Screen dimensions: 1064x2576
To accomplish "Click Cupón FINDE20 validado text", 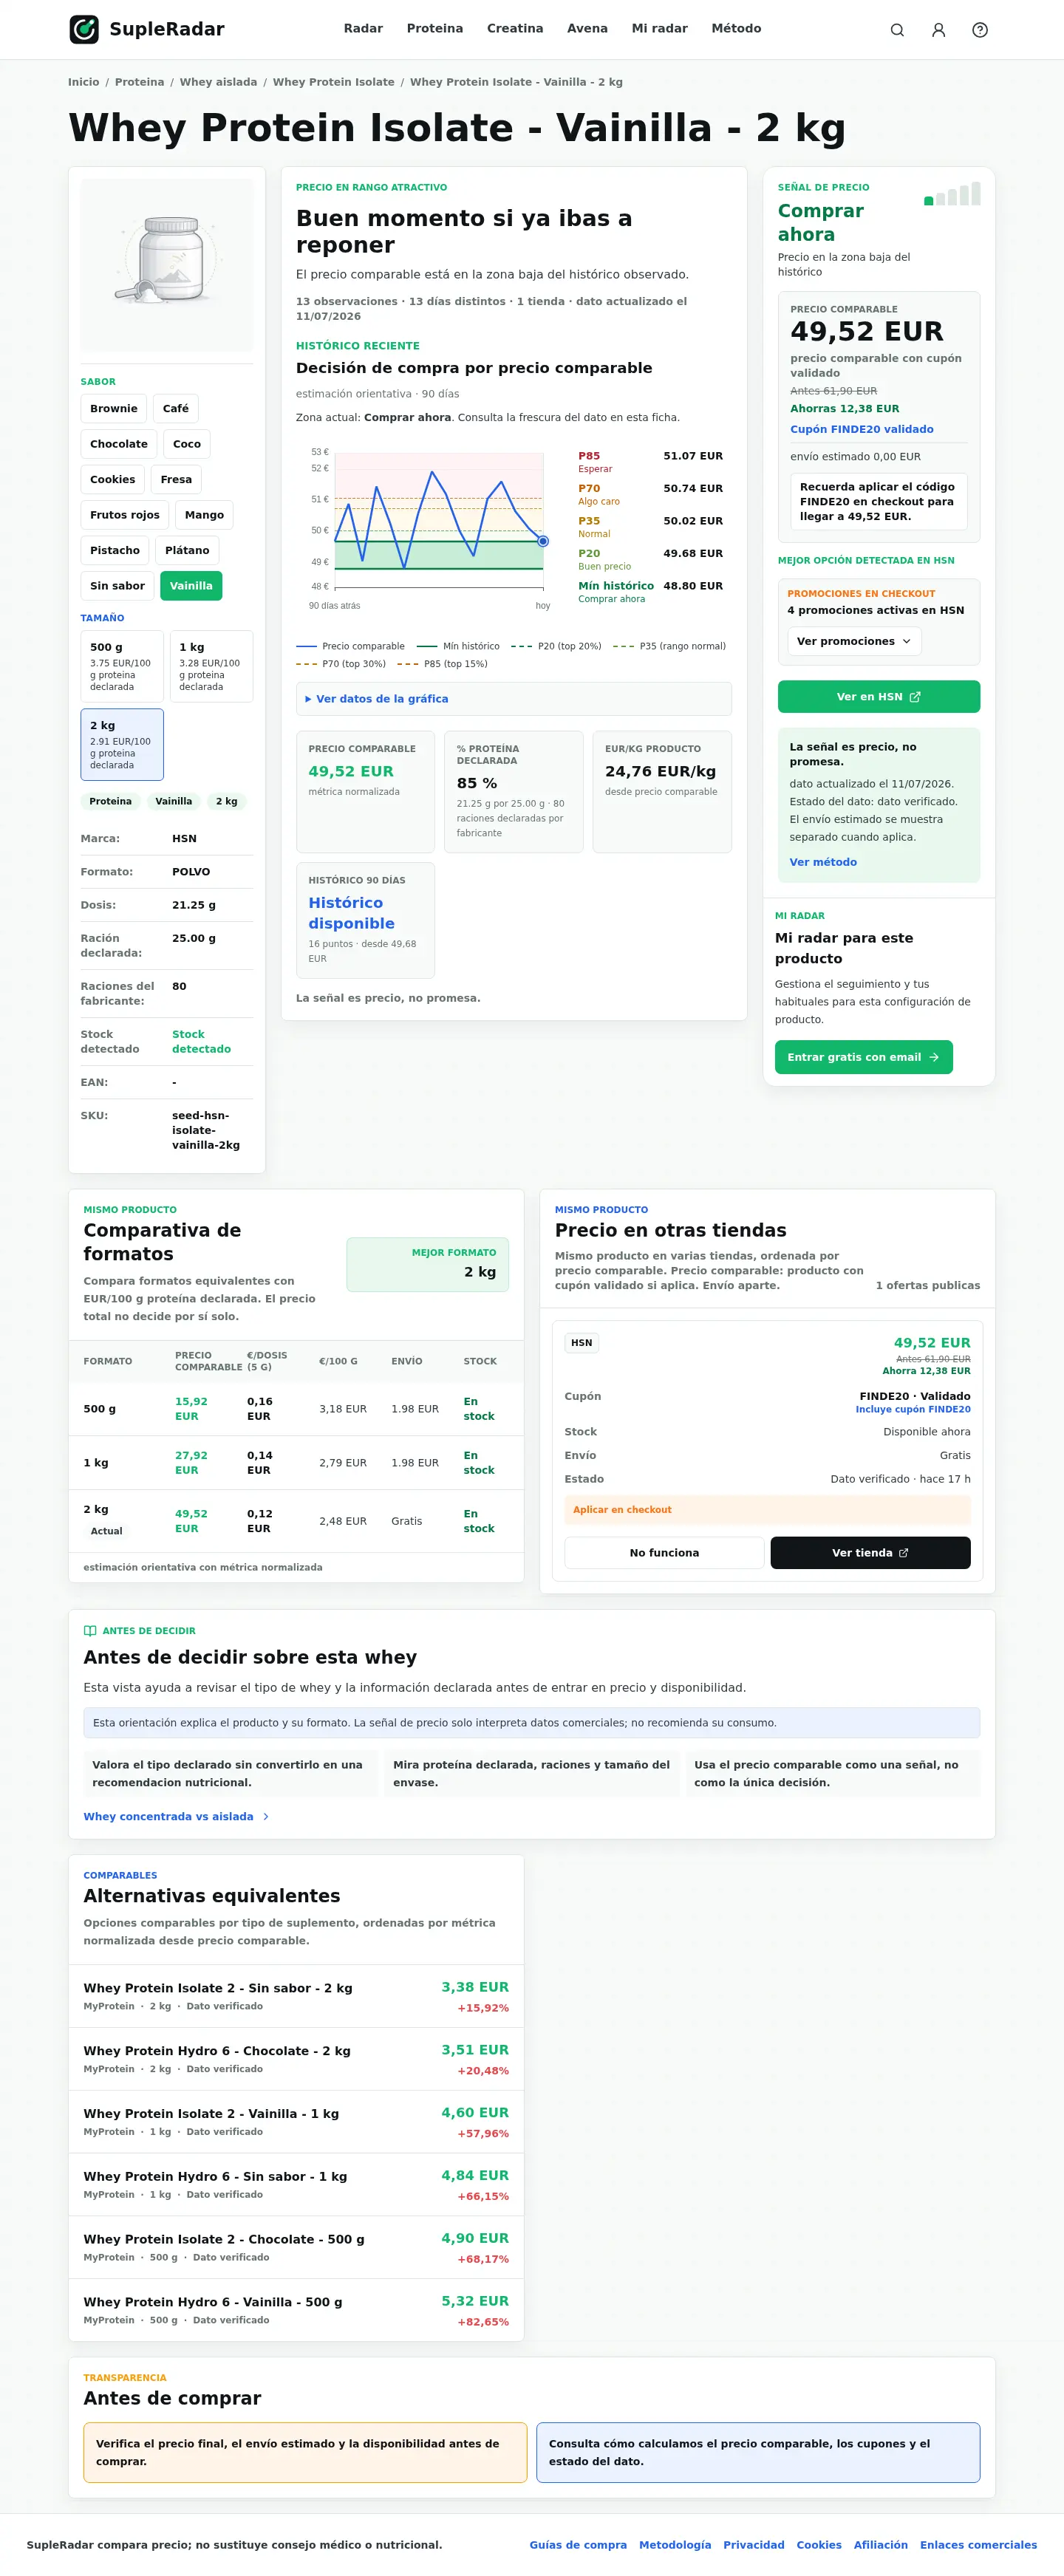I will point(862,429).
